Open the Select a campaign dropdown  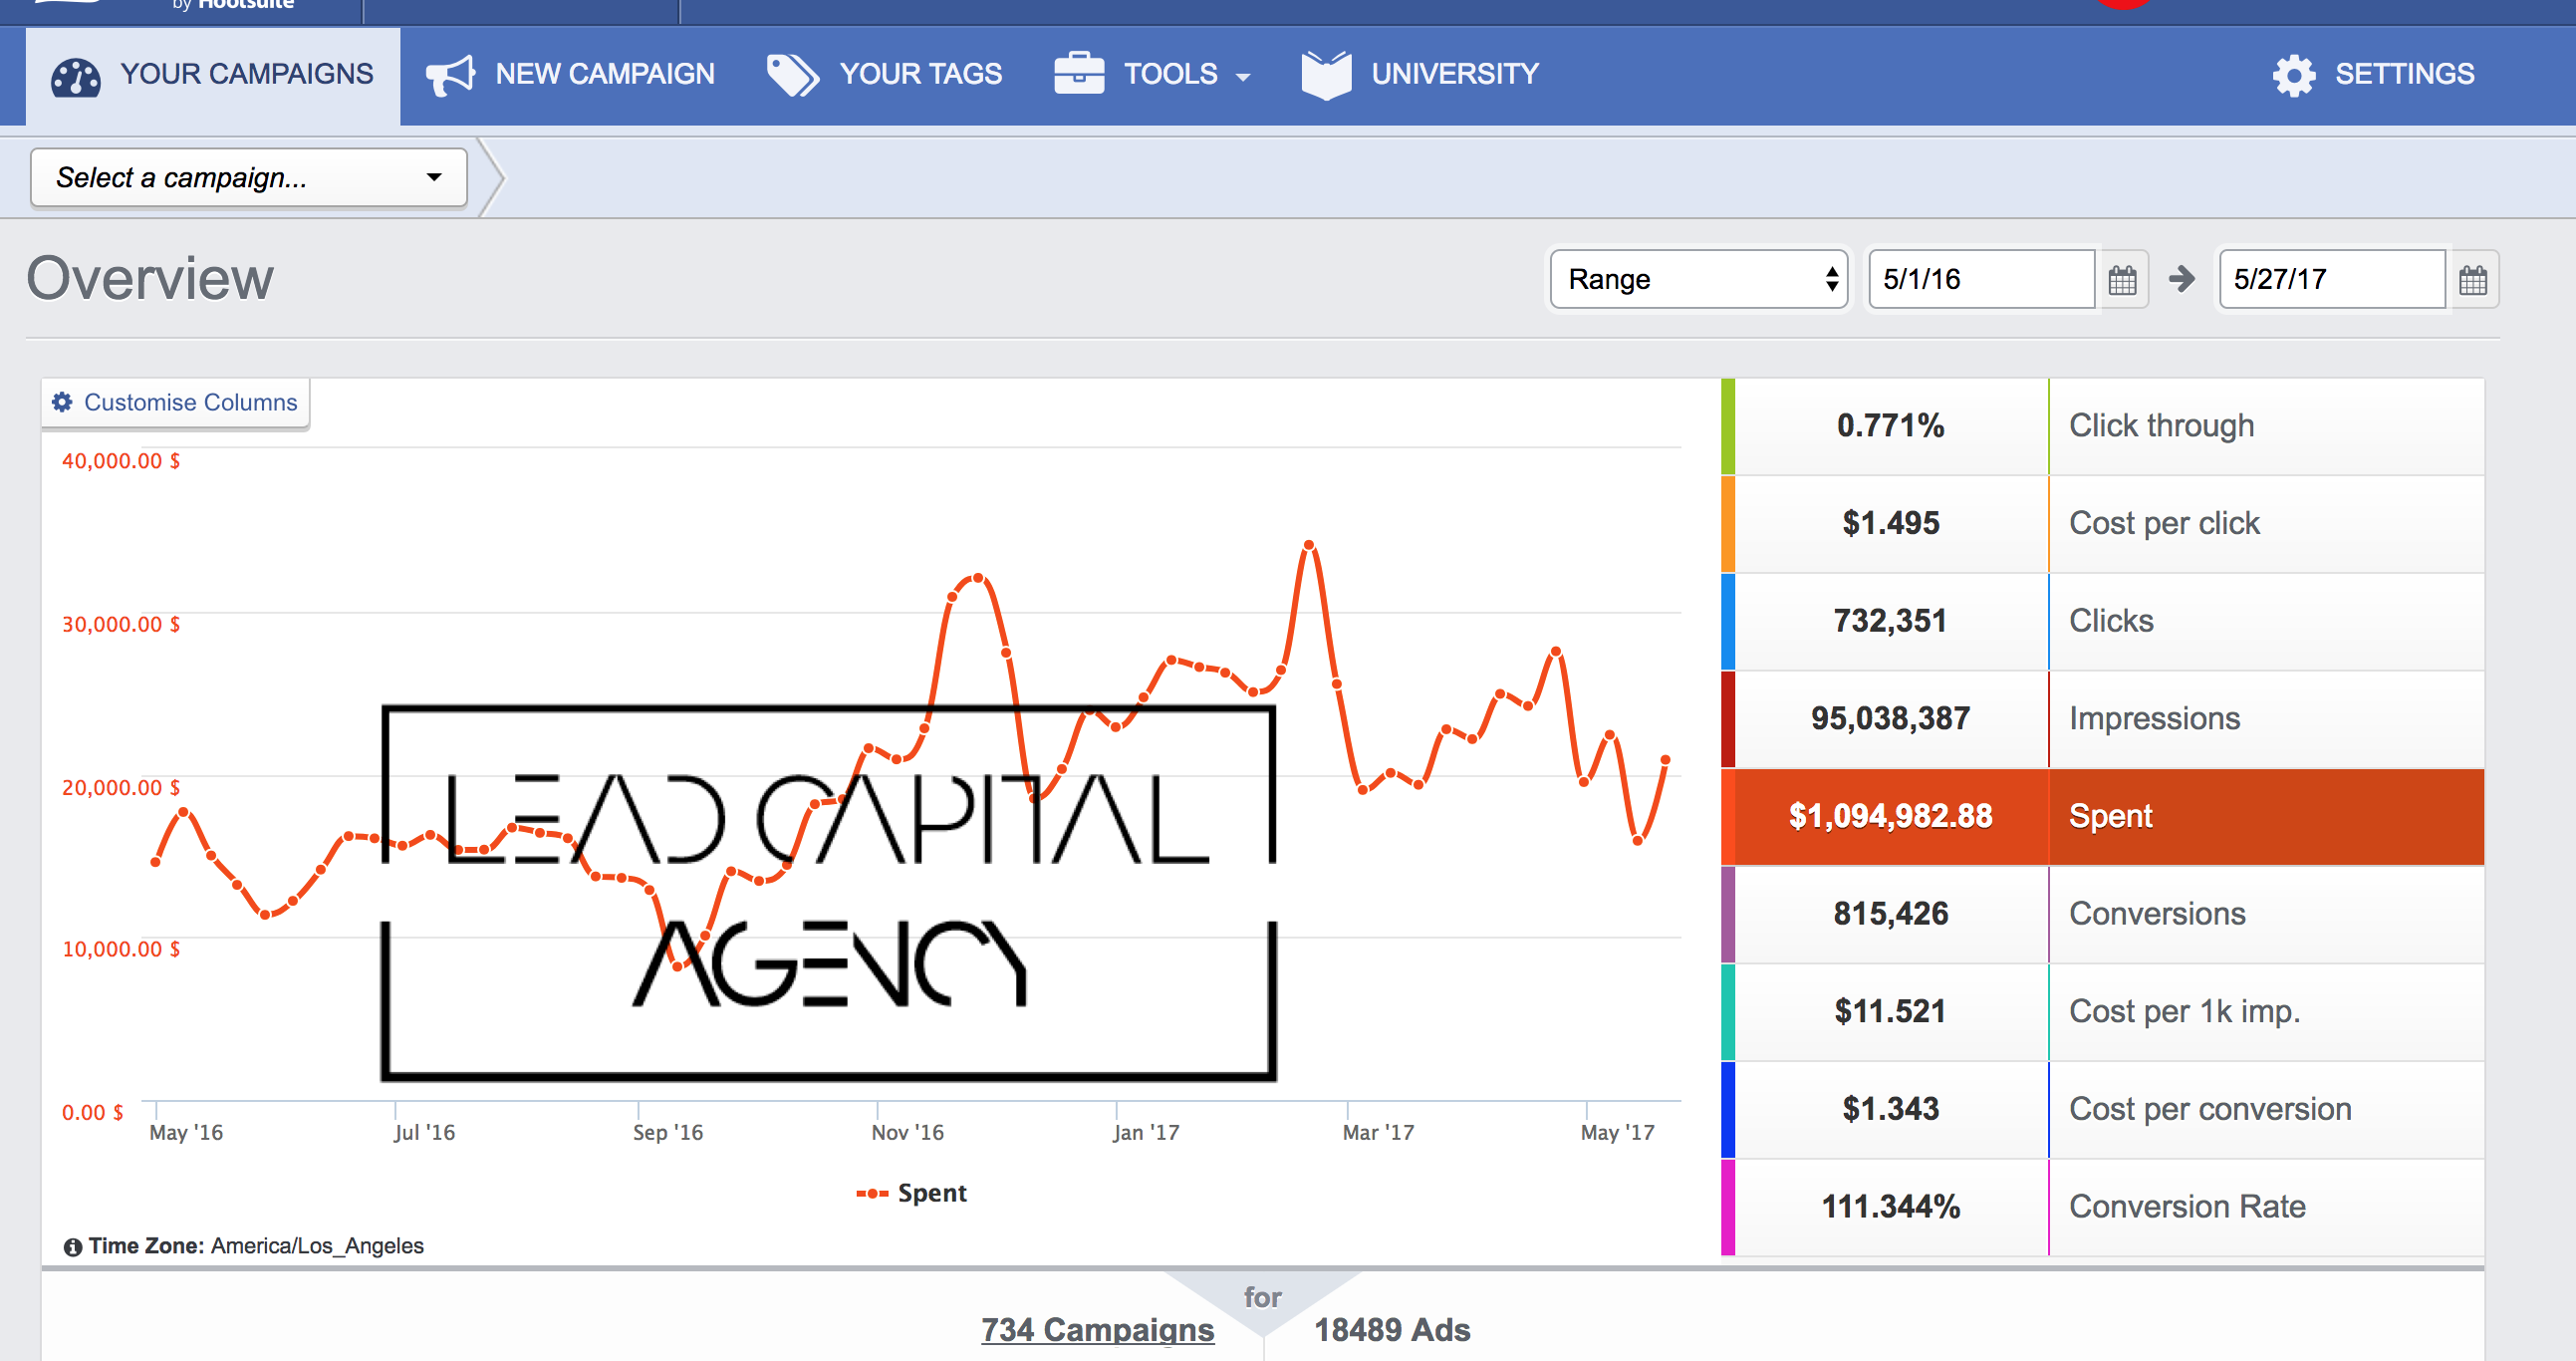click(249, 178)
